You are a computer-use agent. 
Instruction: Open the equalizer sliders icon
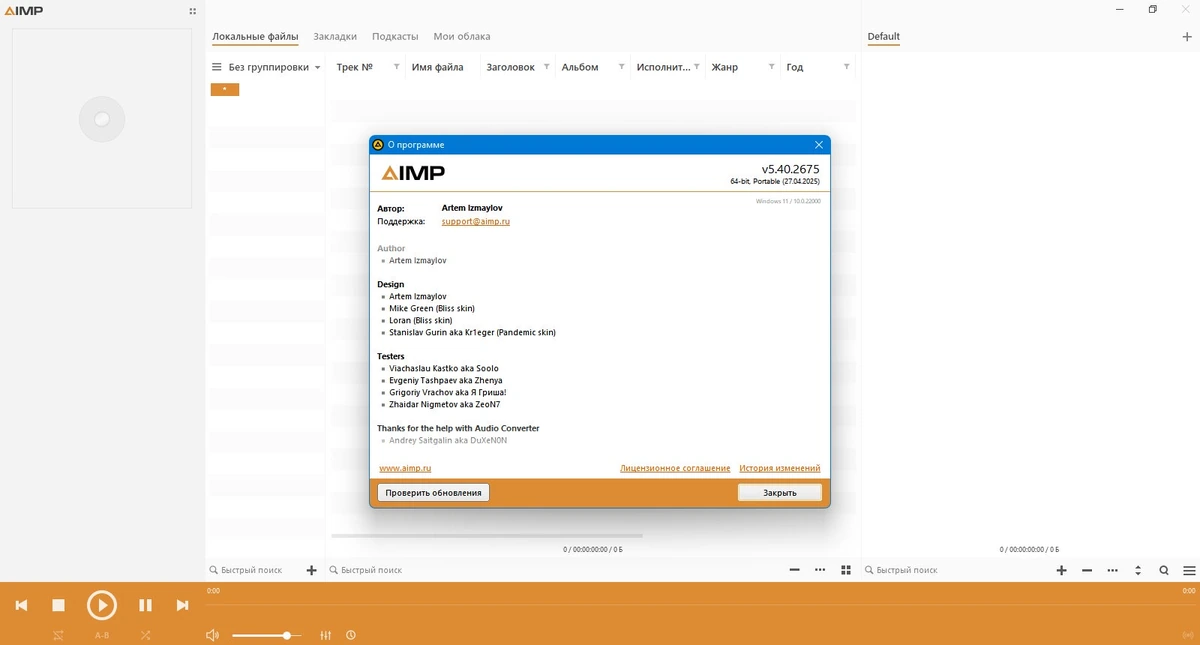(326, 635)
